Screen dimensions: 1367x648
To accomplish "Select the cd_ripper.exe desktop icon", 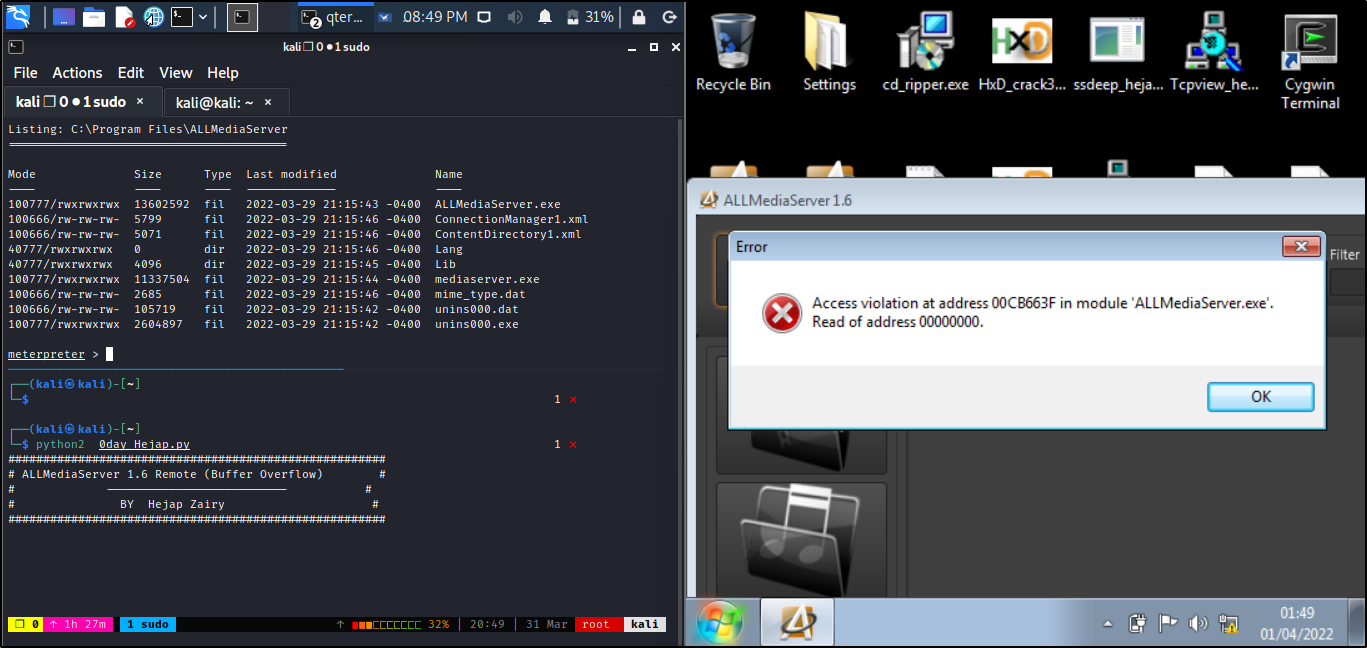I will [x=925, y=52].
